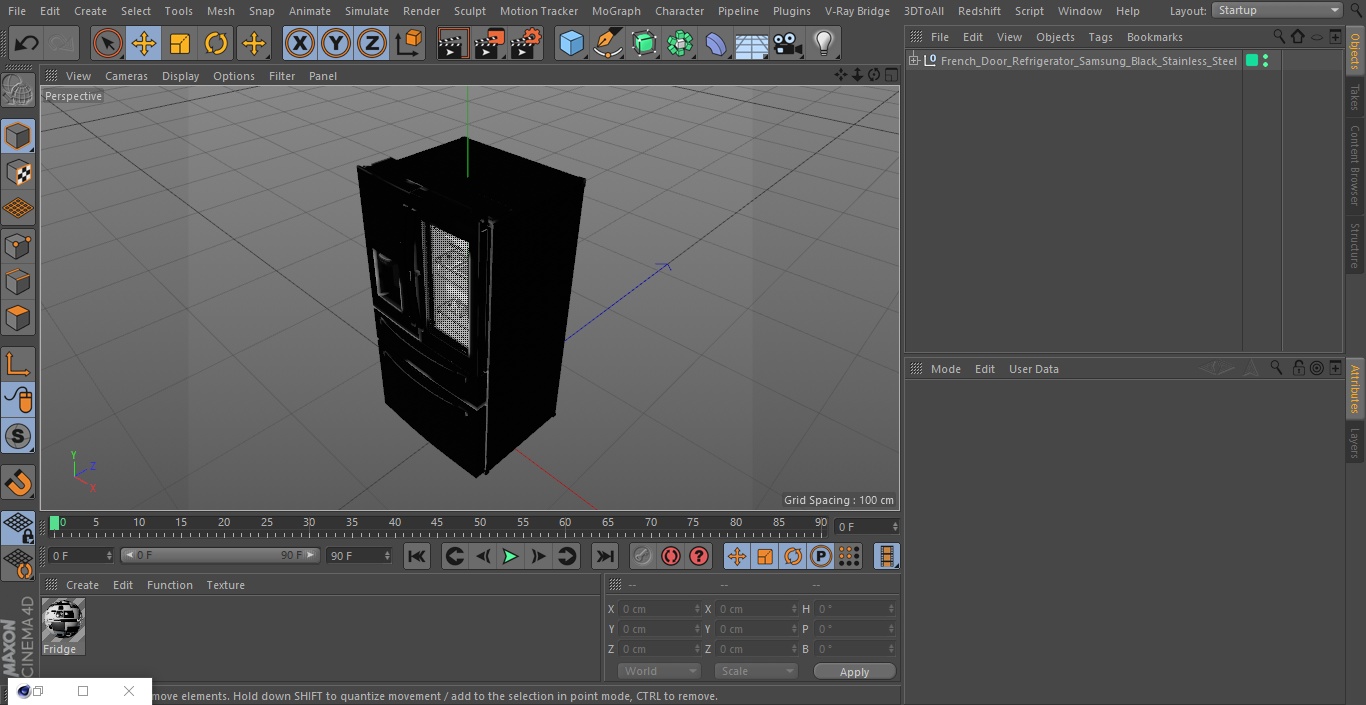Click the Object manager search icon
The image size is (1366, 705).
point(1279,36)
